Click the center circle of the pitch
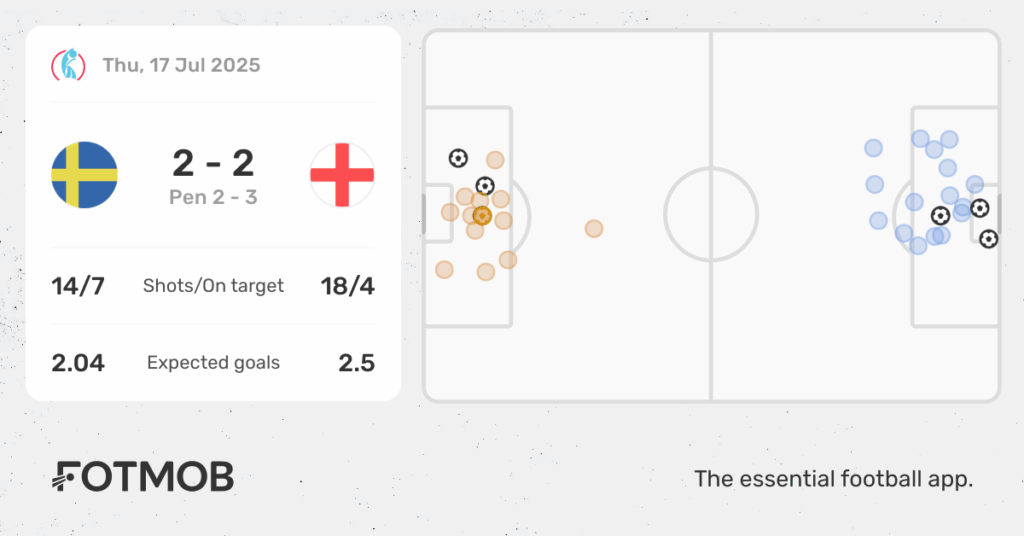 point(711,214)
